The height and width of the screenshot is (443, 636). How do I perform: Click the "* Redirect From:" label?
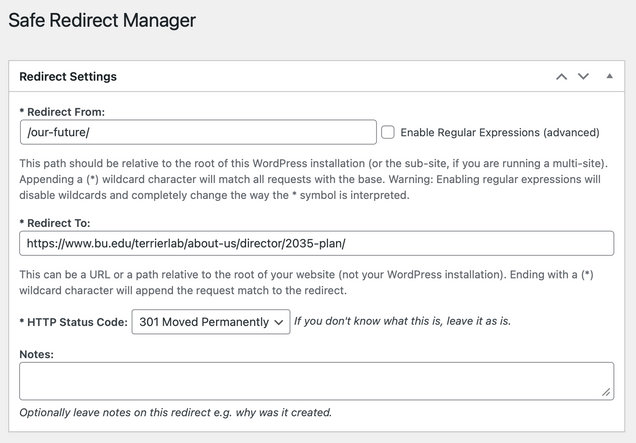[62, 112]
